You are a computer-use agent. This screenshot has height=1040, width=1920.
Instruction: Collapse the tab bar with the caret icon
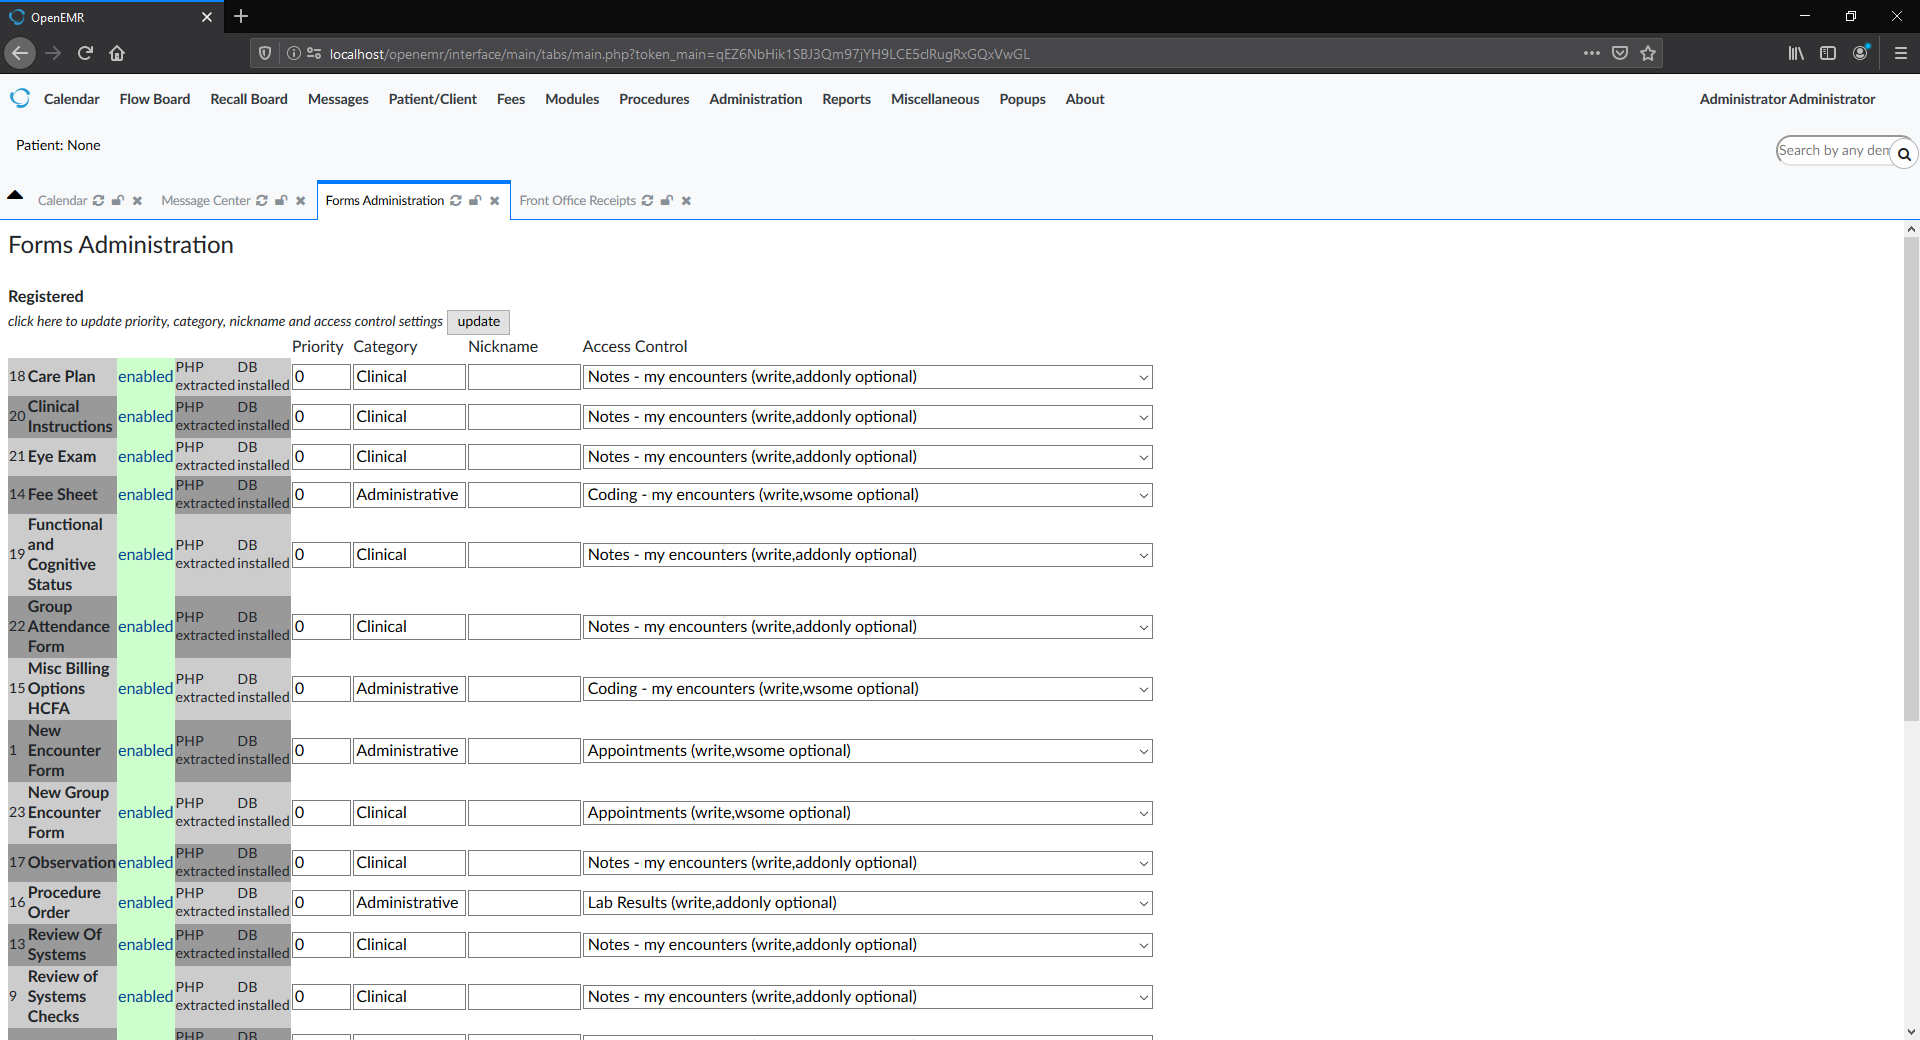click(15, 193)
